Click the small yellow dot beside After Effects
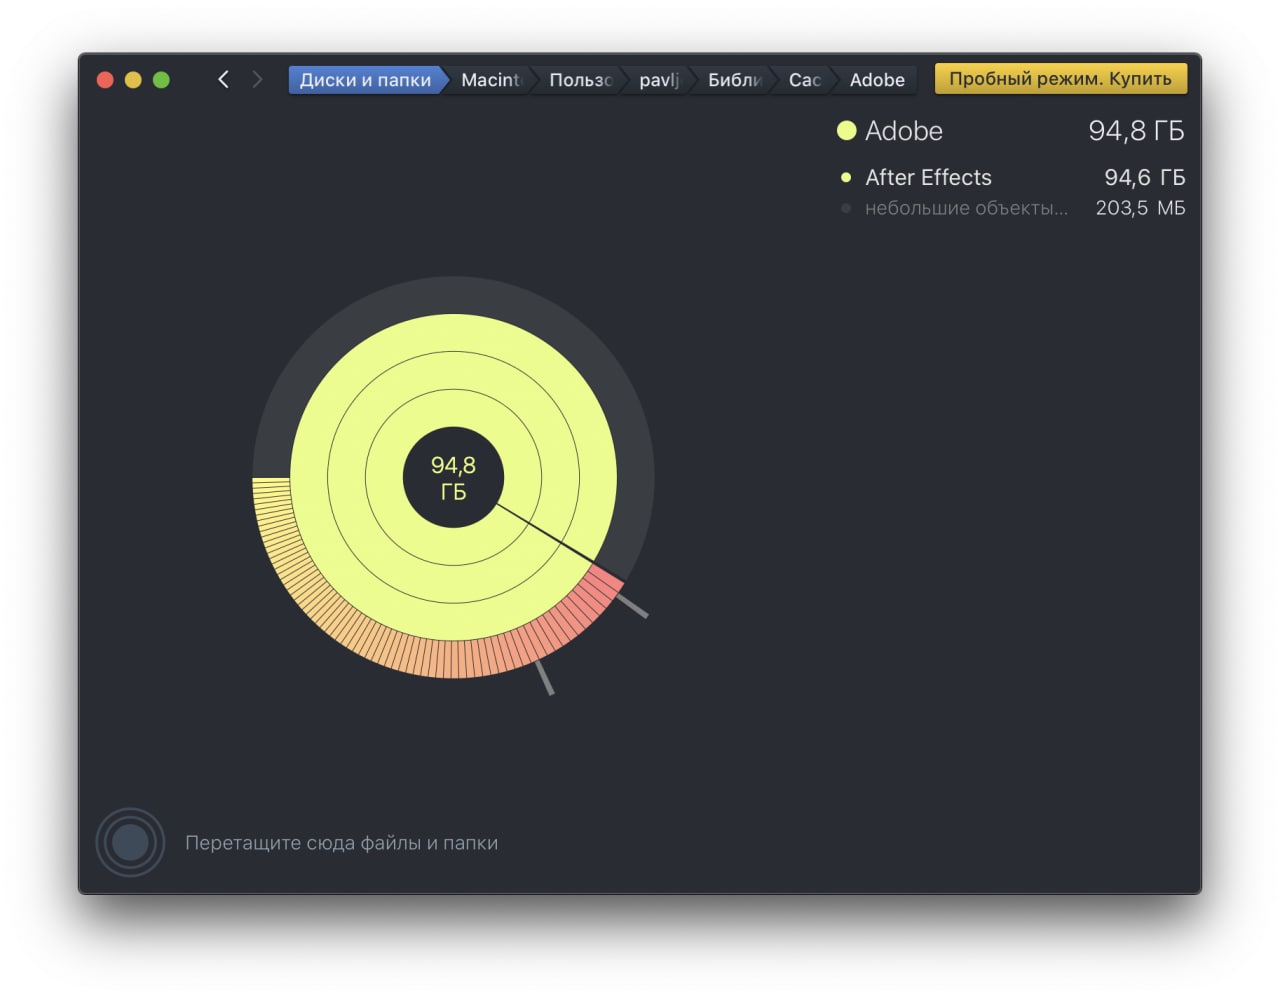Viewport: 1280px width, 998px height. tap(846, 178)
